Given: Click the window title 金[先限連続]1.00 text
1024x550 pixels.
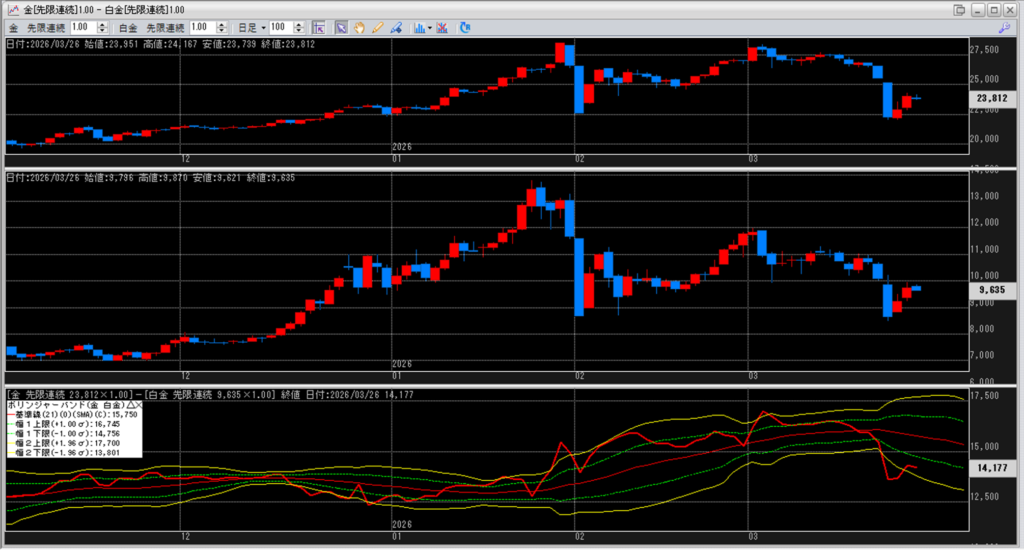Looking at the screenshot, I should click(59, 10).
